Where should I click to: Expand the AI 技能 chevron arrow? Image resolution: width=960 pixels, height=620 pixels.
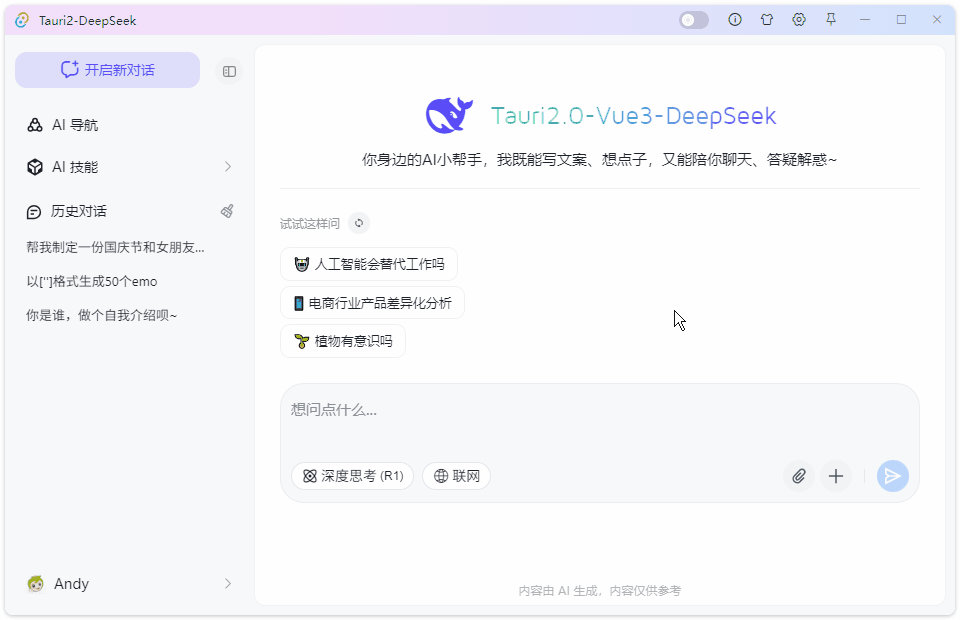click(228, 166)
